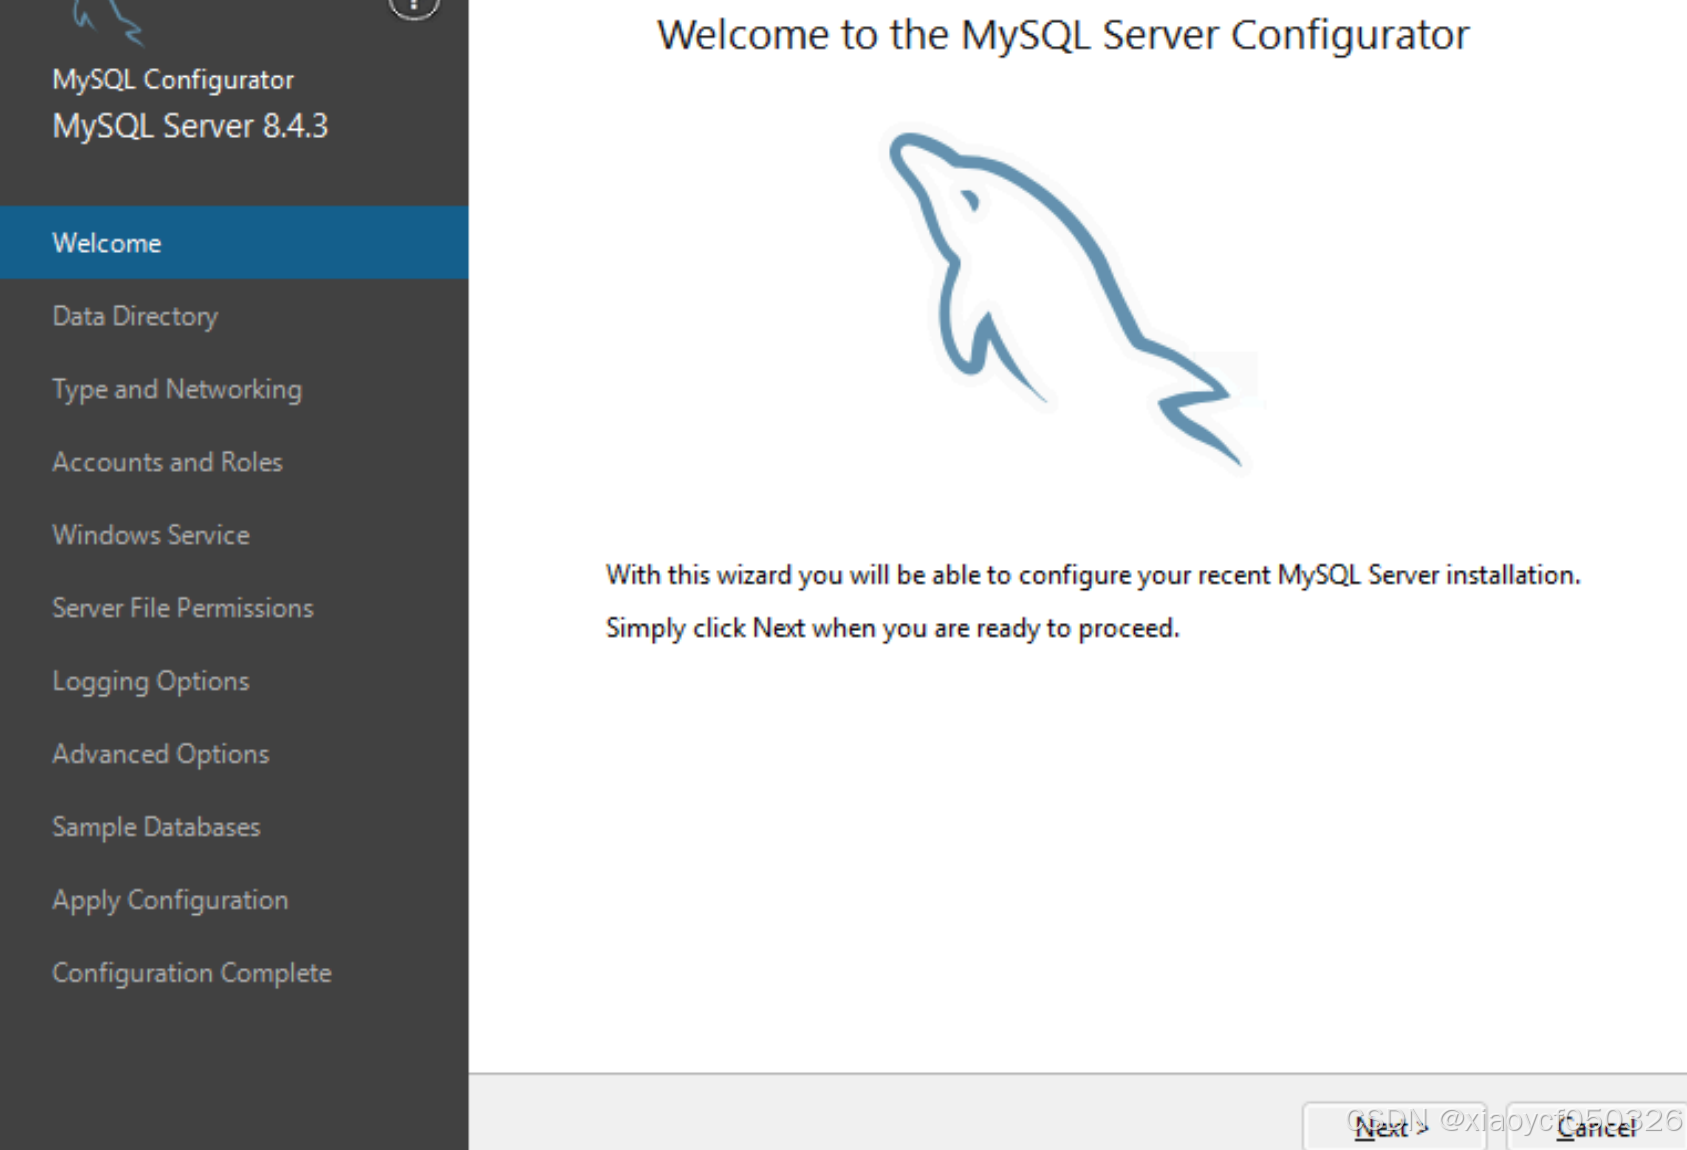Click the Cancel button
Screen dimensions: 1687x1150
[x=1597, y=1127]
